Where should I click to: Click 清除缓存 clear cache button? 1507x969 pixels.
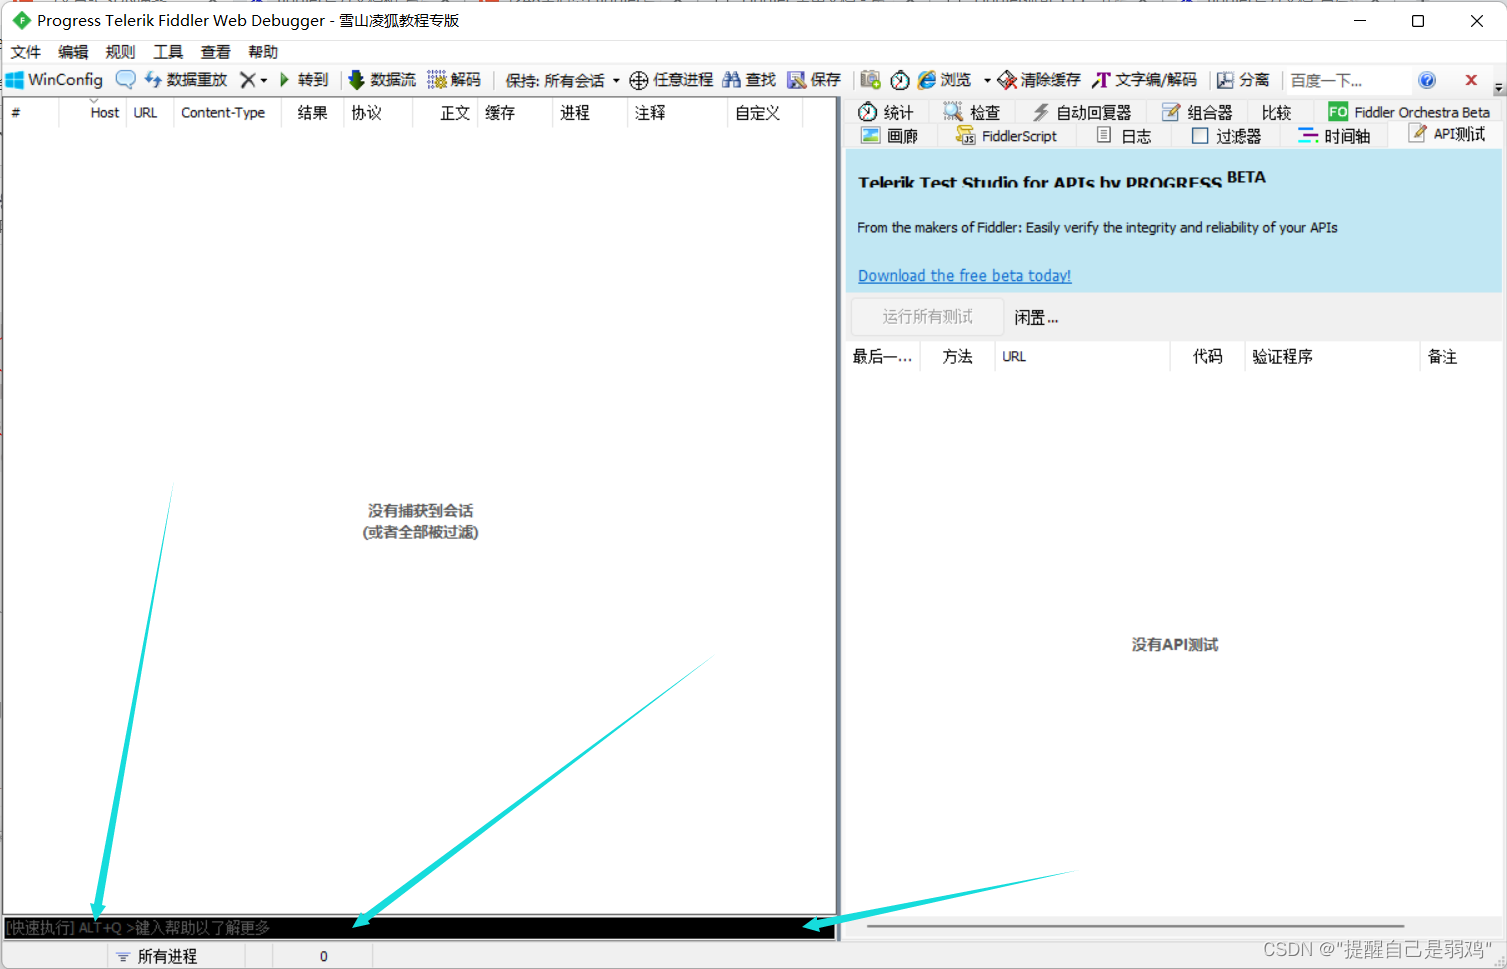coord(1039,80)
